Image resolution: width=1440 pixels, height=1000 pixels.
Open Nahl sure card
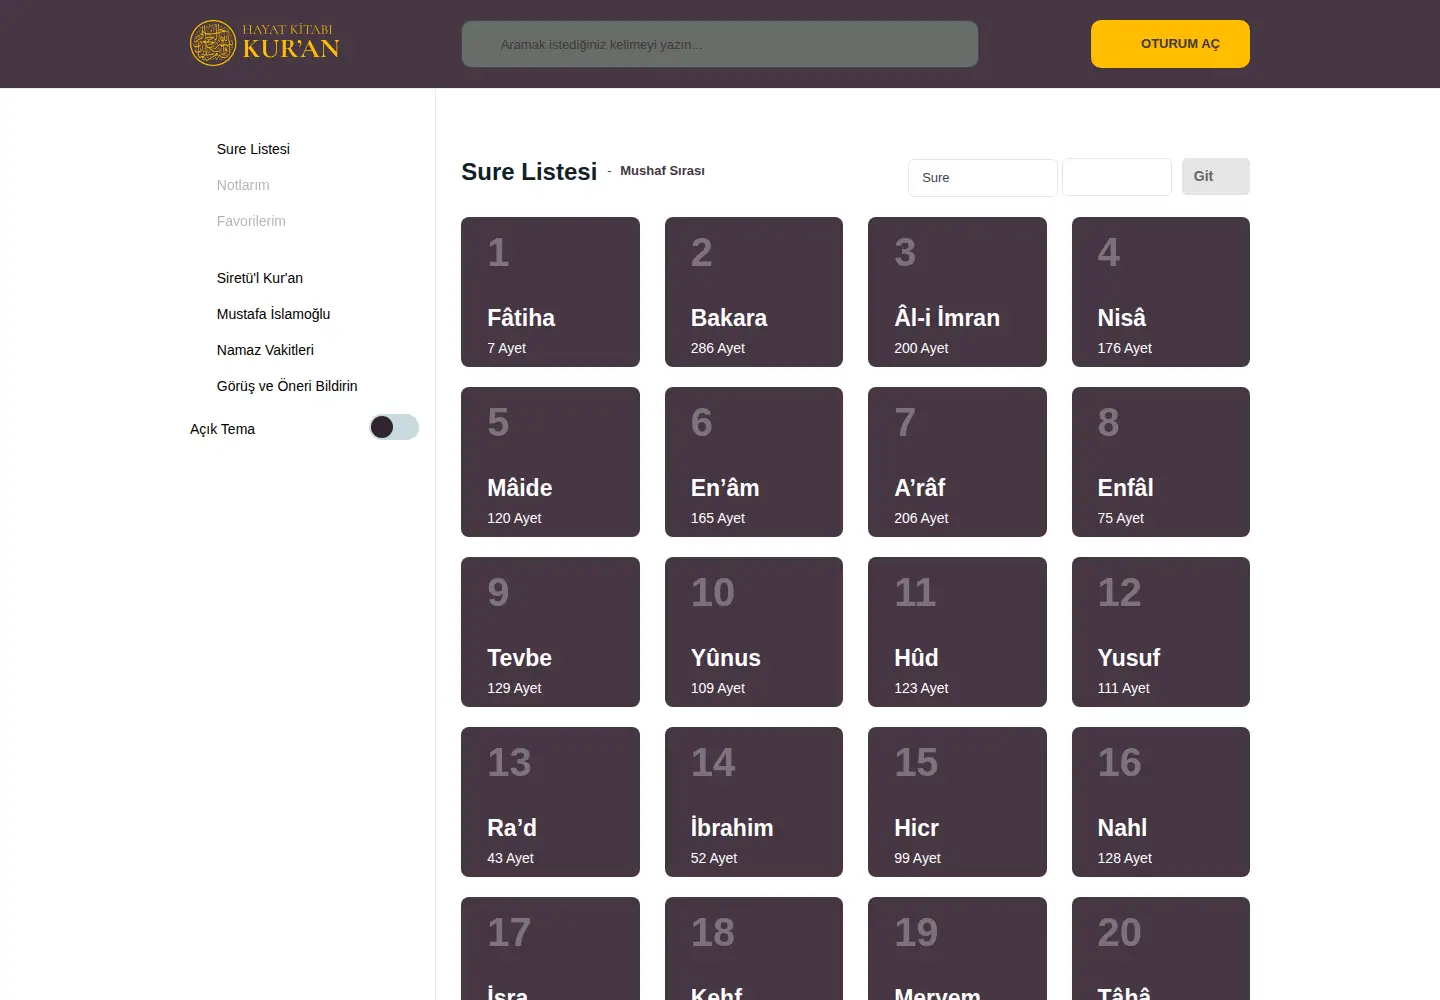[1161, 802]
